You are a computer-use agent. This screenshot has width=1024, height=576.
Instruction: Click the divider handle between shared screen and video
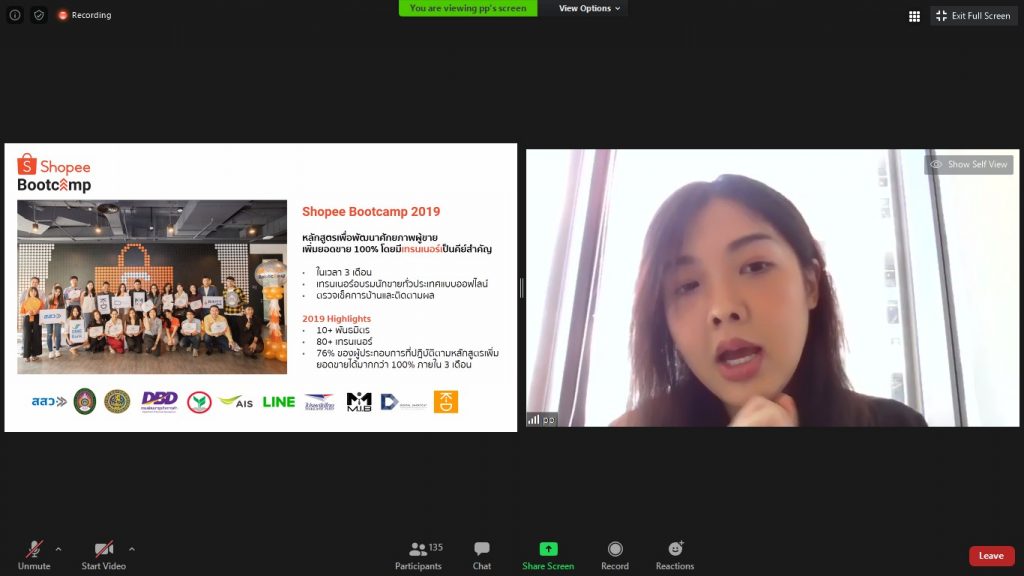click(x=521, y=288)
